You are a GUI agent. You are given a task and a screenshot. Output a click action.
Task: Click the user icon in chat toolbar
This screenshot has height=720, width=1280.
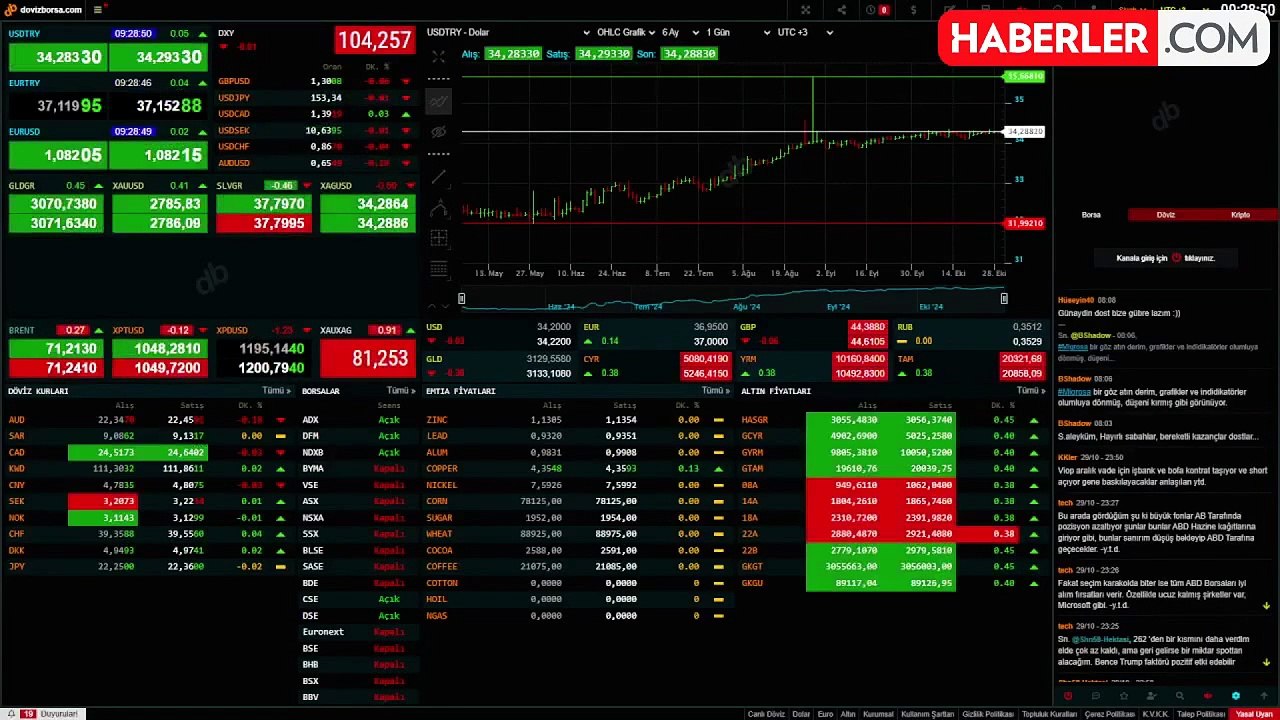coord(1152,696)
